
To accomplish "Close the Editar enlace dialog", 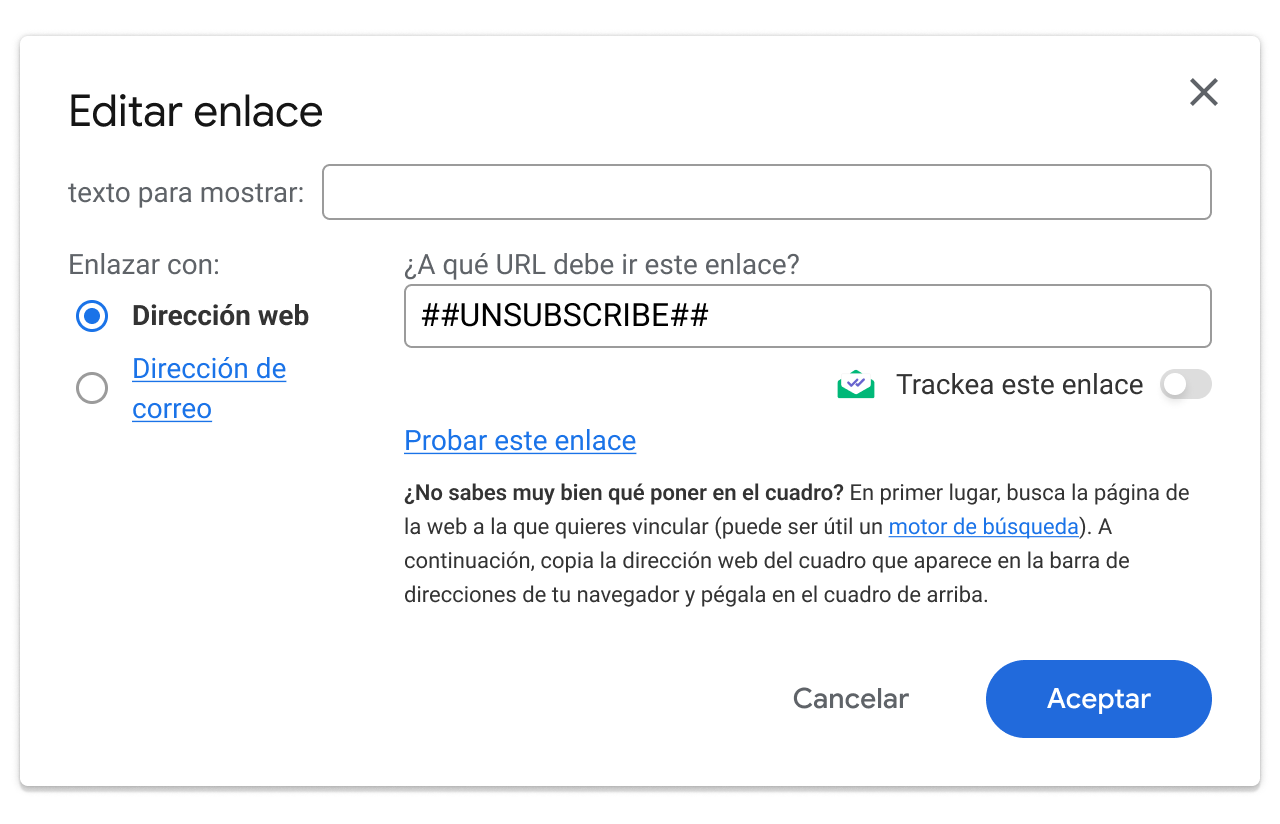I will [1203, 93].
